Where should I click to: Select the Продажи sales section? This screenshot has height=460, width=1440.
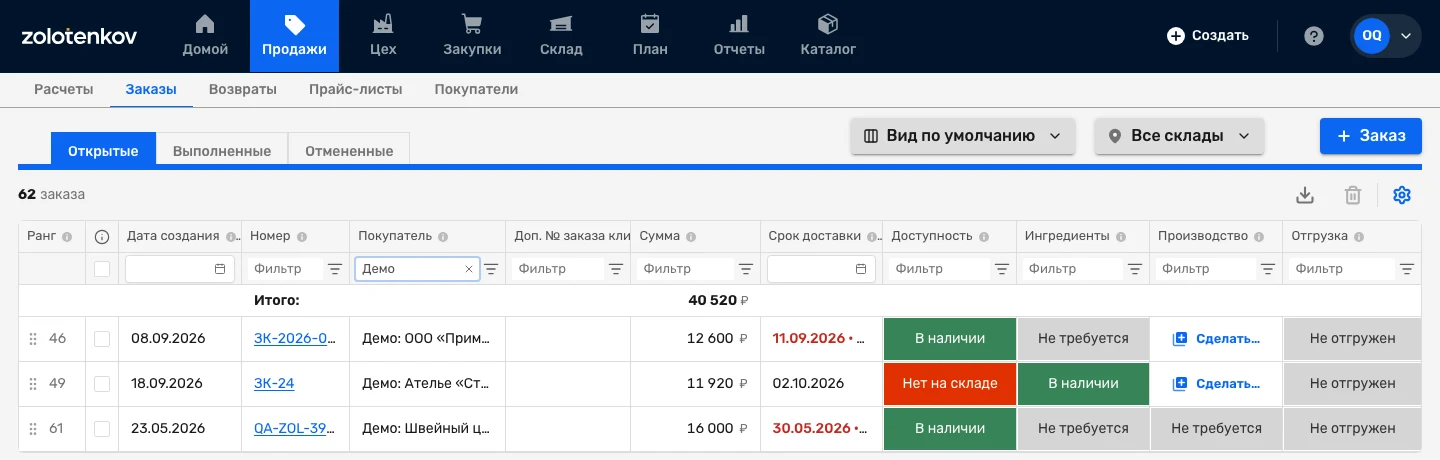[x=294, y=36]
